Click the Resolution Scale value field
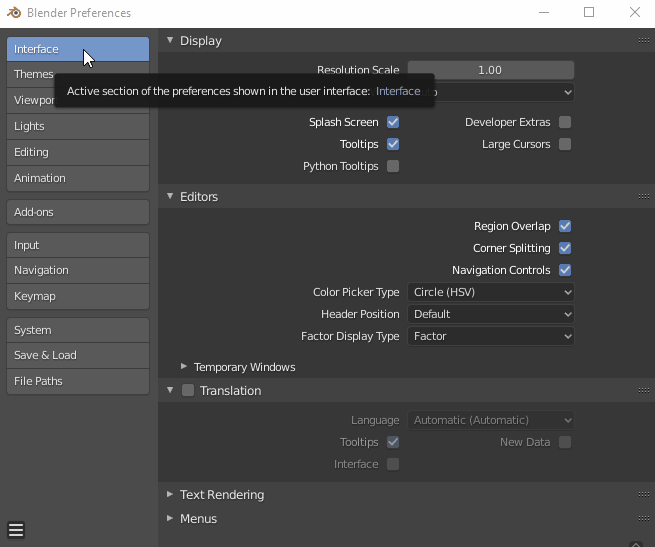The width and height of the screenshot is (655, 547). click(x=490, y=70)
